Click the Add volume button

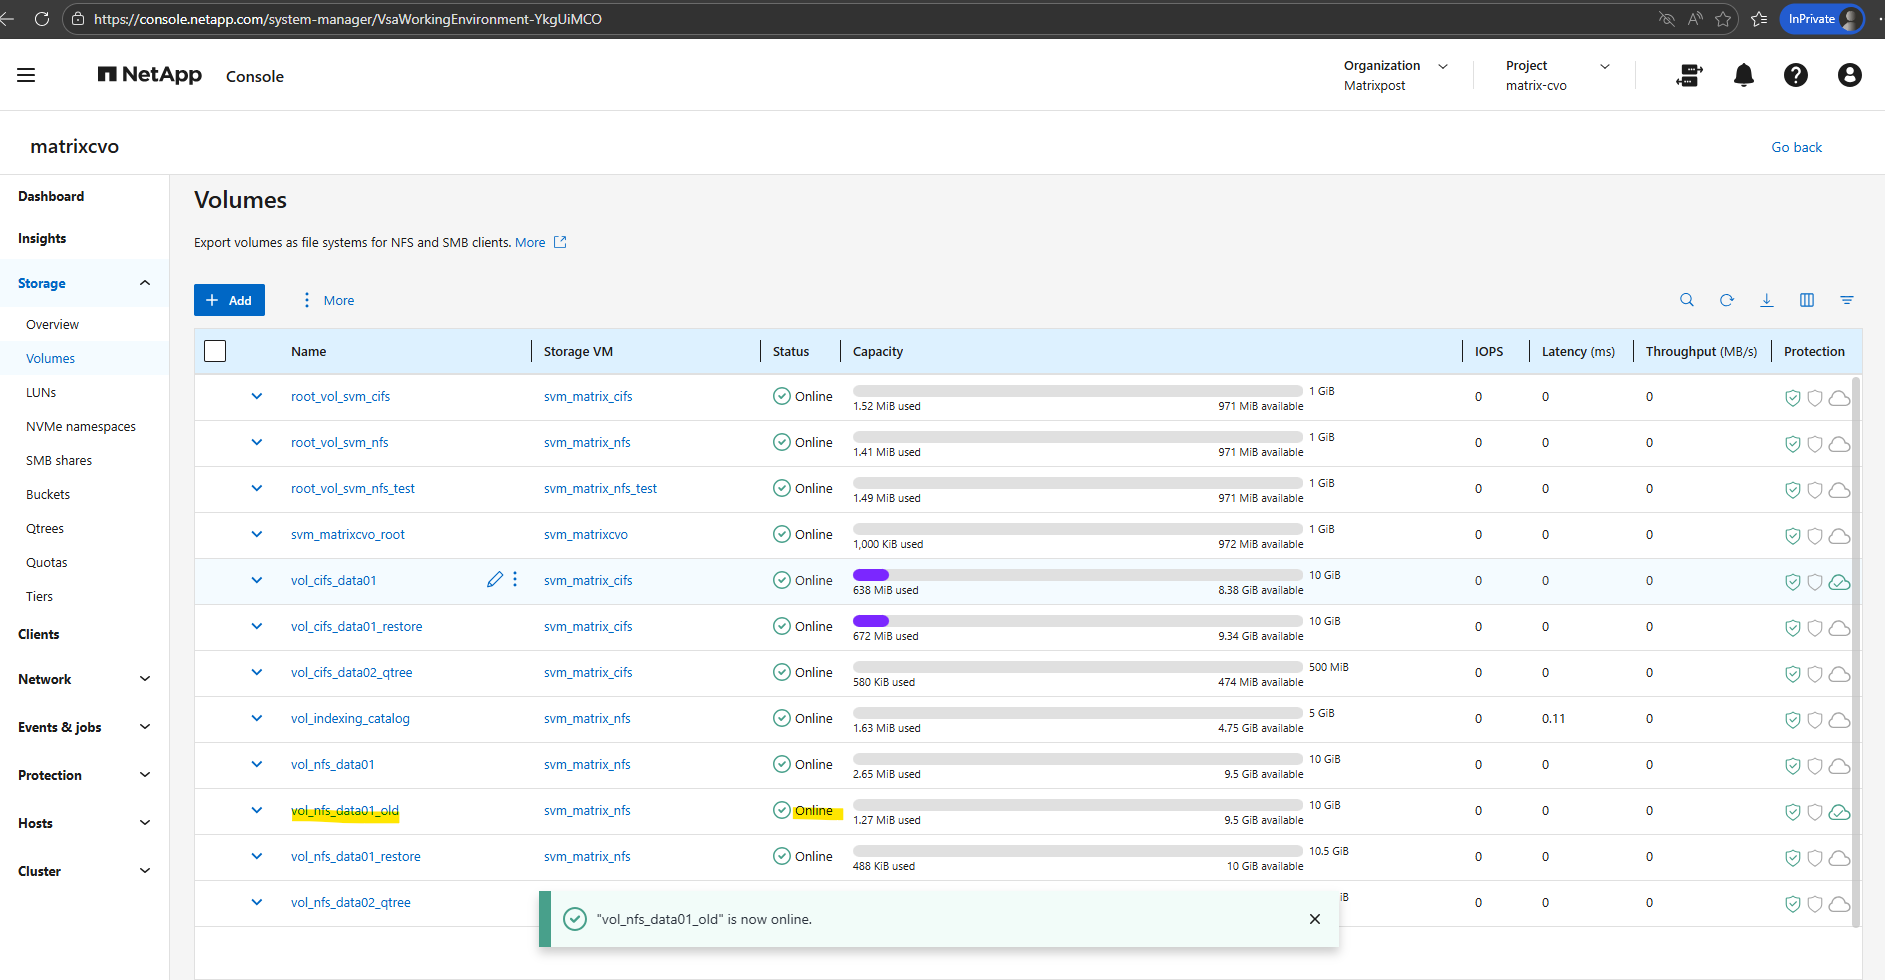coord(229,300)
